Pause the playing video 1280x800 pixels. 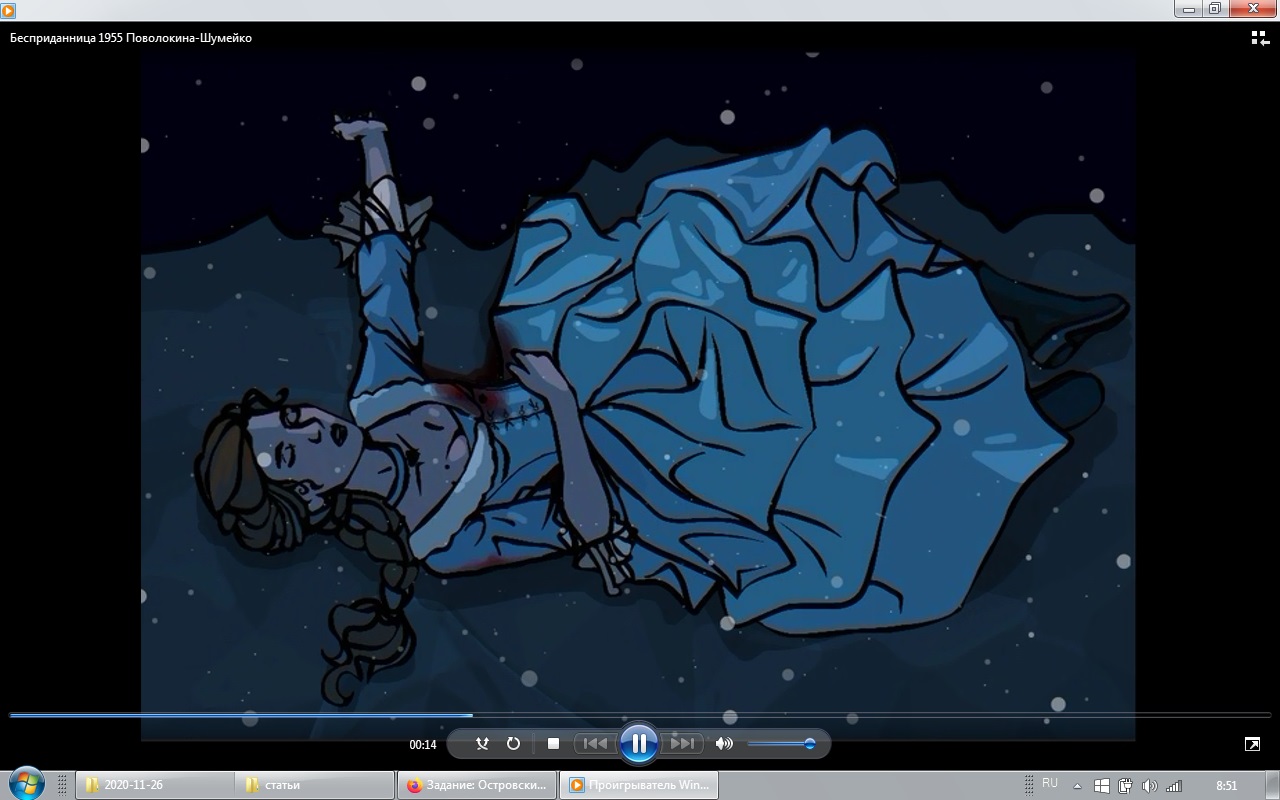(x=638, y=743)
